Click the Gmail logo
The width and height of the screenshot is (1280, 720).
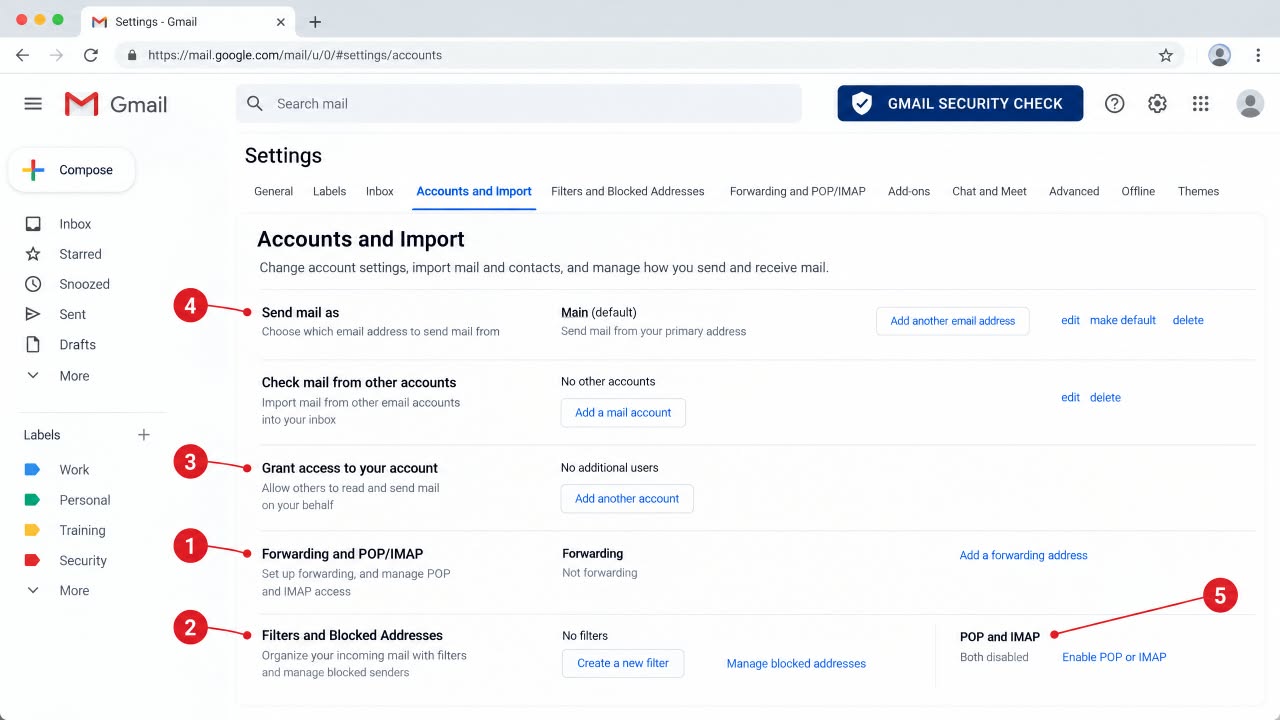(116, 104)
